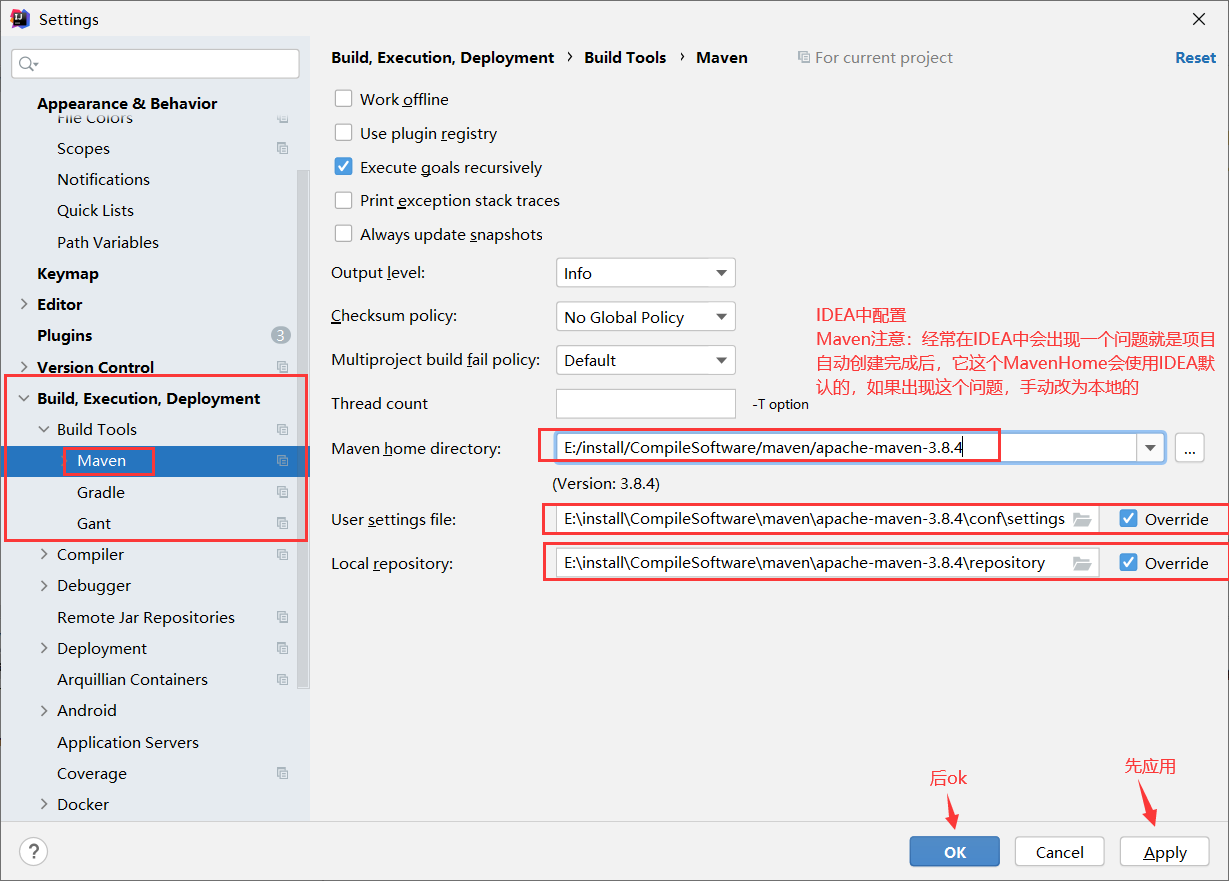Expand the Debugger node
This screenshot has width=1229, height=881.
coord(44,585)
